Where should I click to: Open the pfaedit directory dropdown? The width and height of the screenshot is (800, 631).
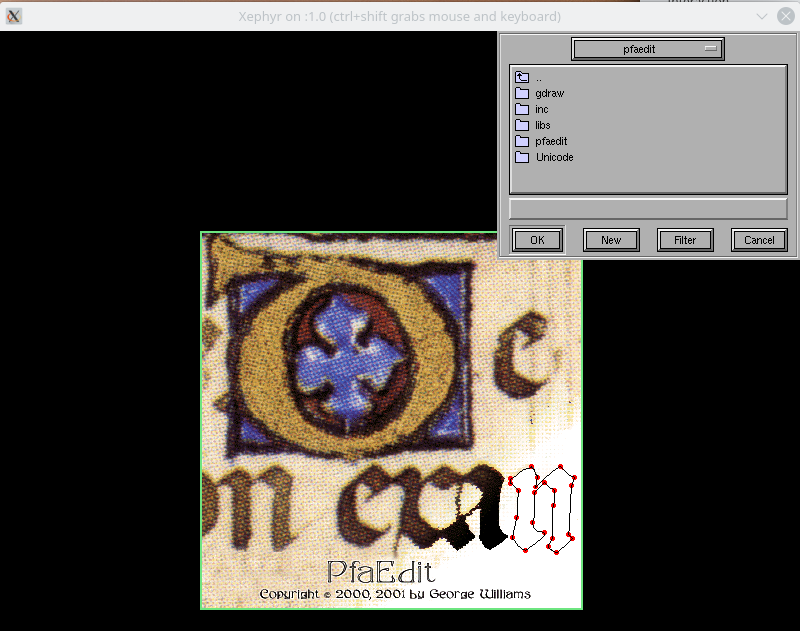(647, 49)
